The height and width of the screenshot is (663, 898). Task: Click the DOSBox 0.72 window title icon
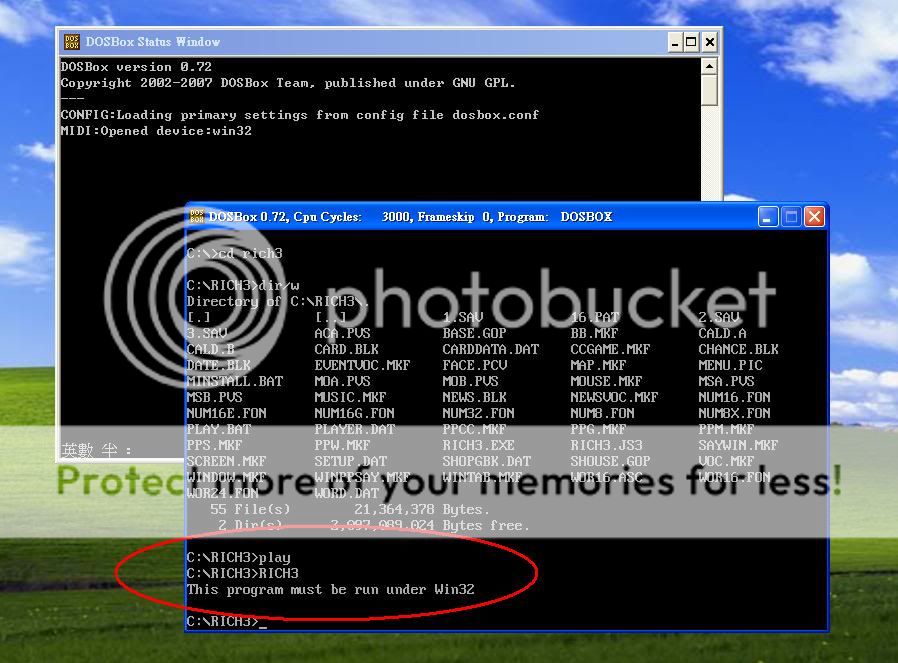pos(197,217)
